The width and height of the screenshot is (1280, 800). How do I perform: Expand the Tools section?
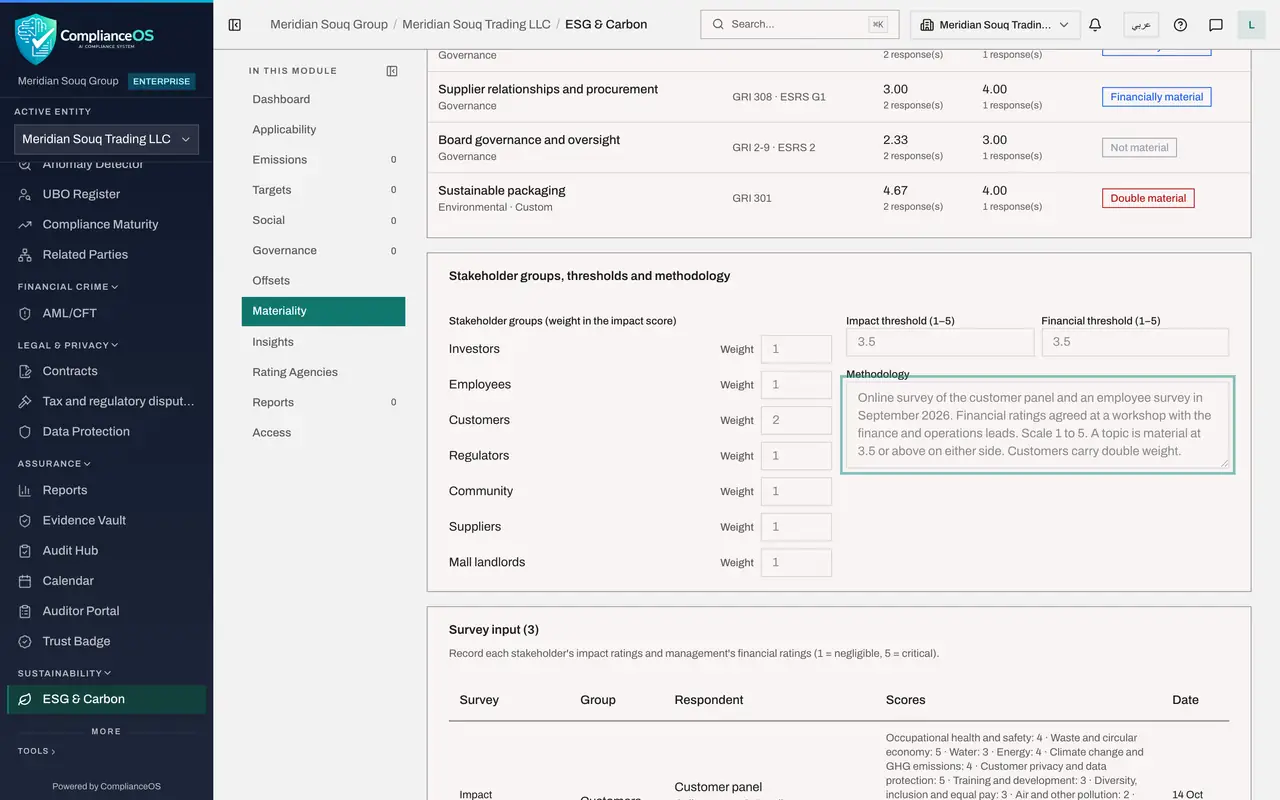36,751
